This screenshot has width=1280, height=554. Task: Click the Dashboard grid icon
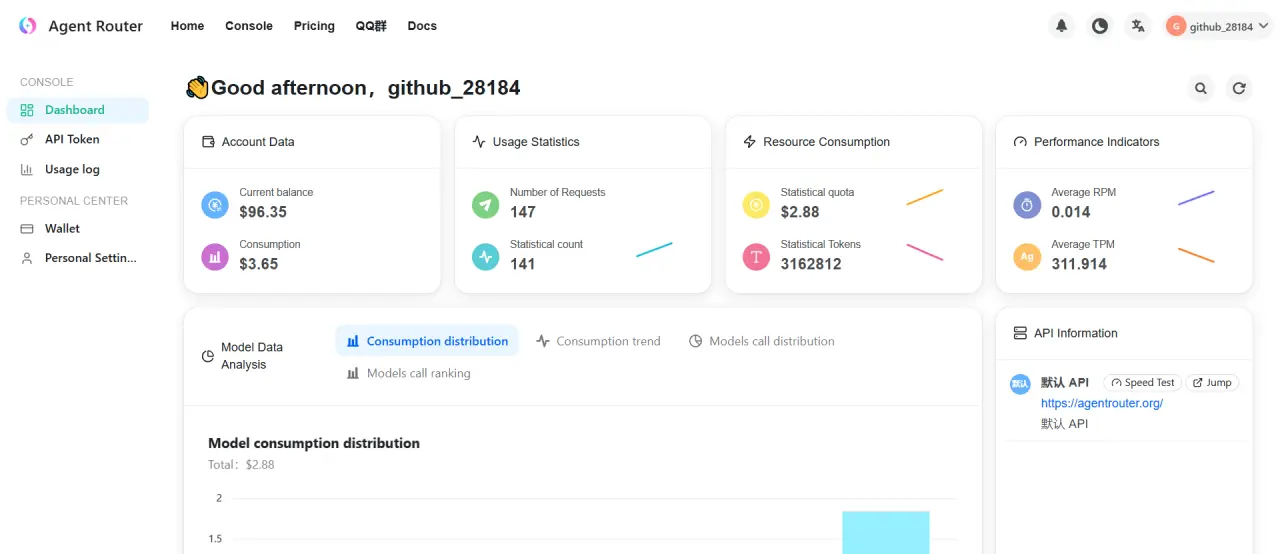click(x=27, y=110)
